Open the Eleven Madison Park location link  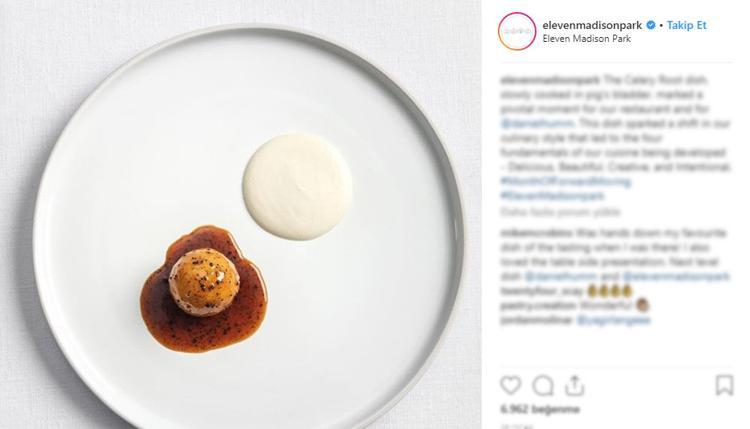pyautogui.click(x=586, y=39)
